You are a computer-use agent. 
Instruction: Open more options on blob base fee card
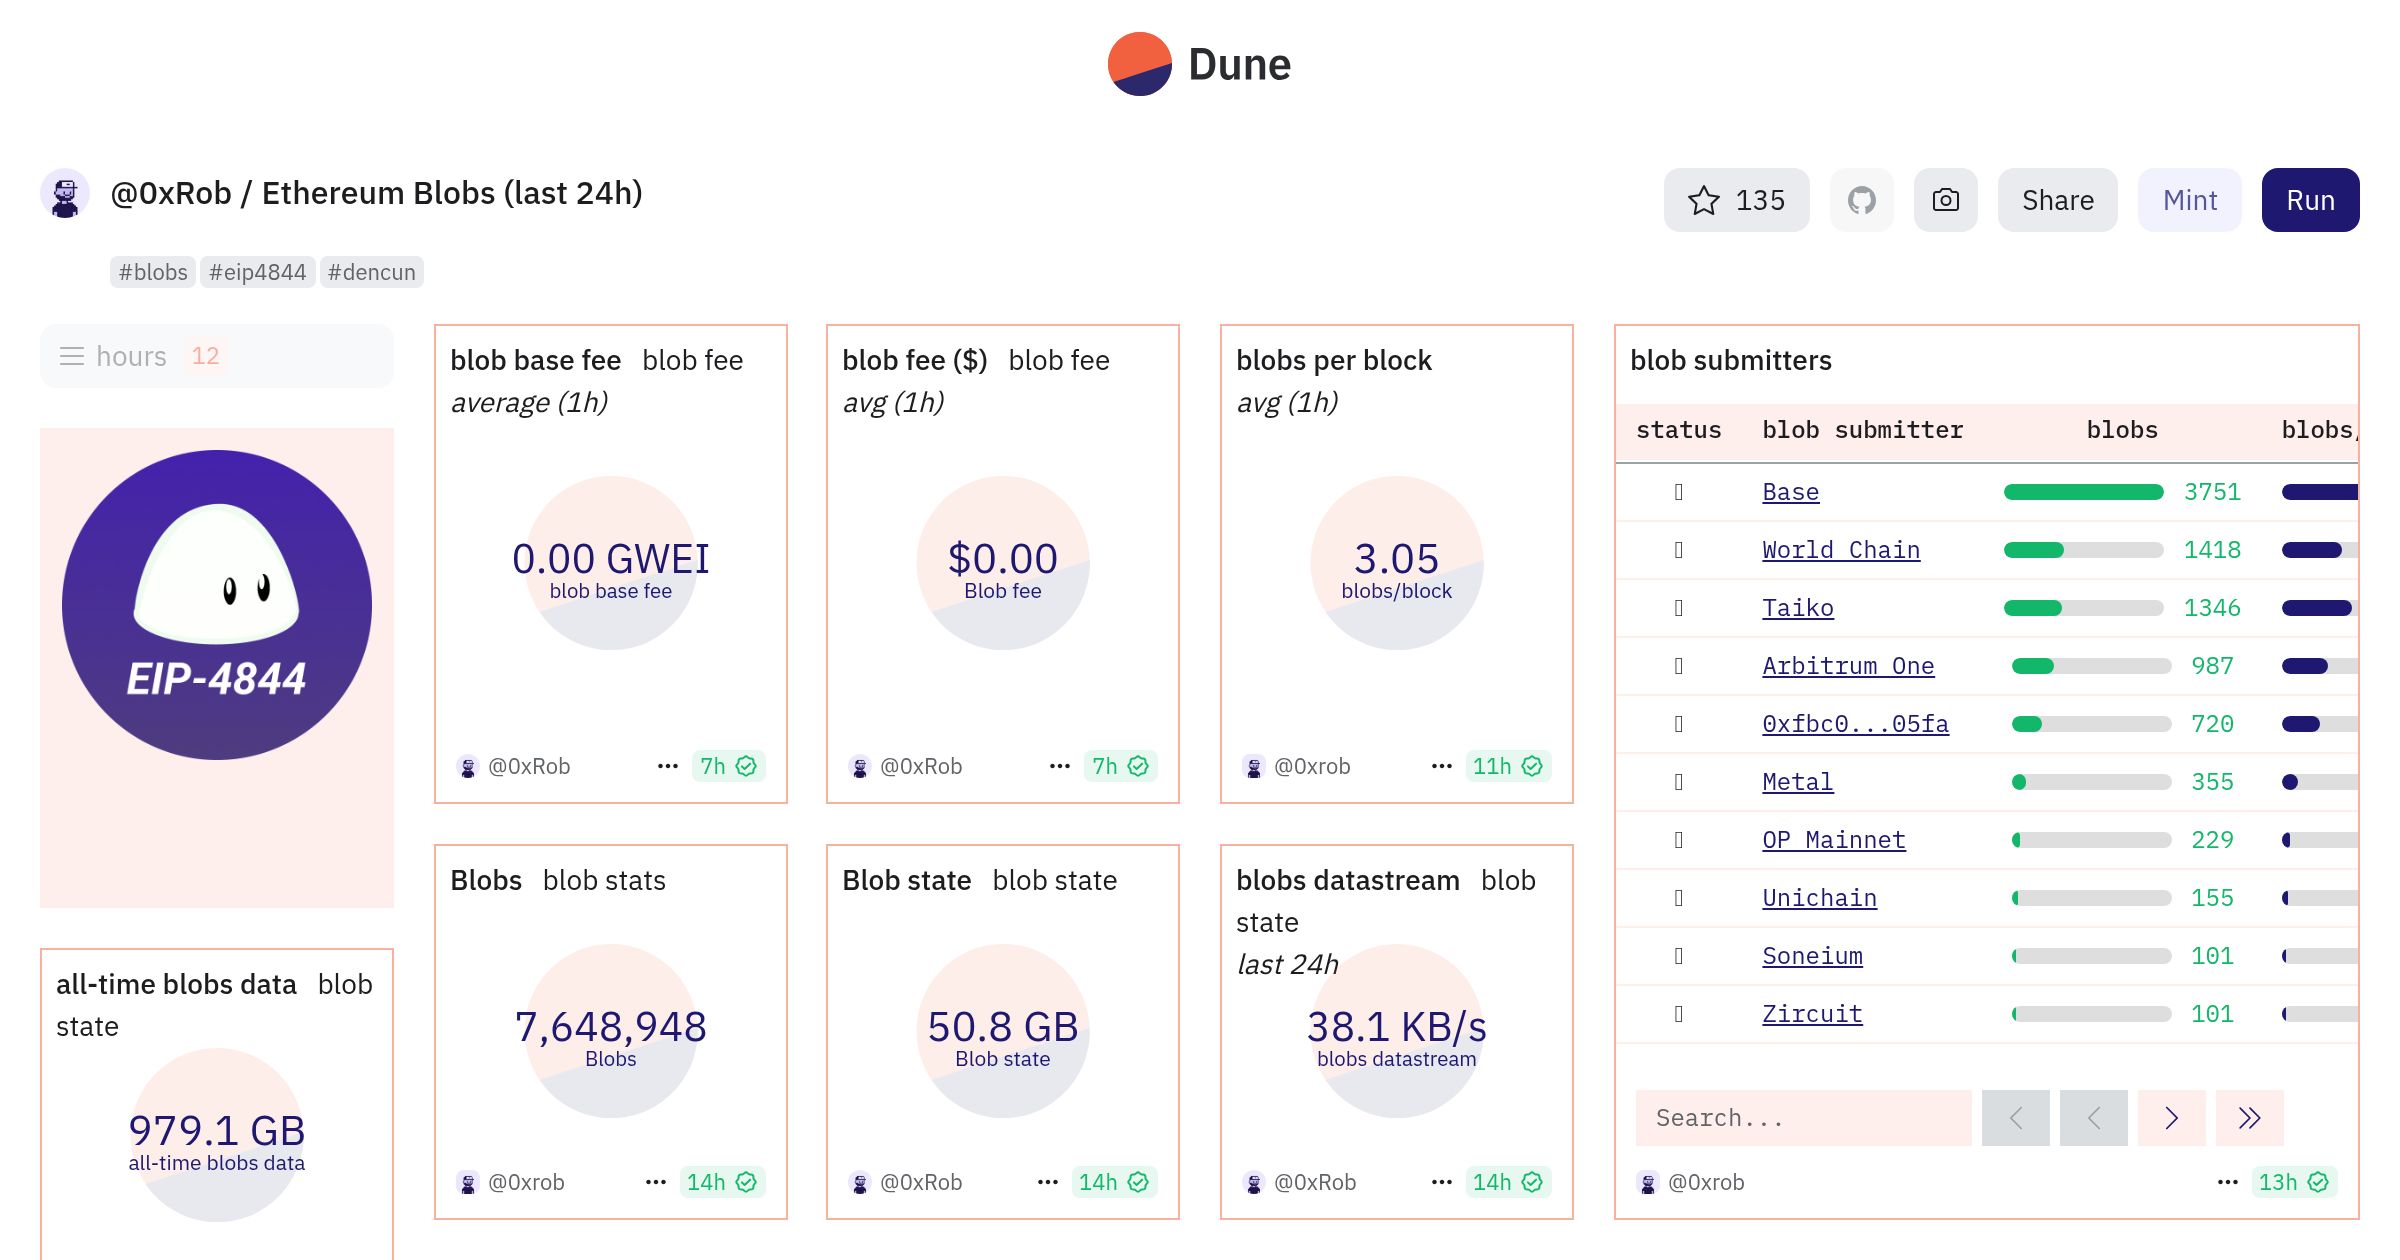click(x=668, y=766)
